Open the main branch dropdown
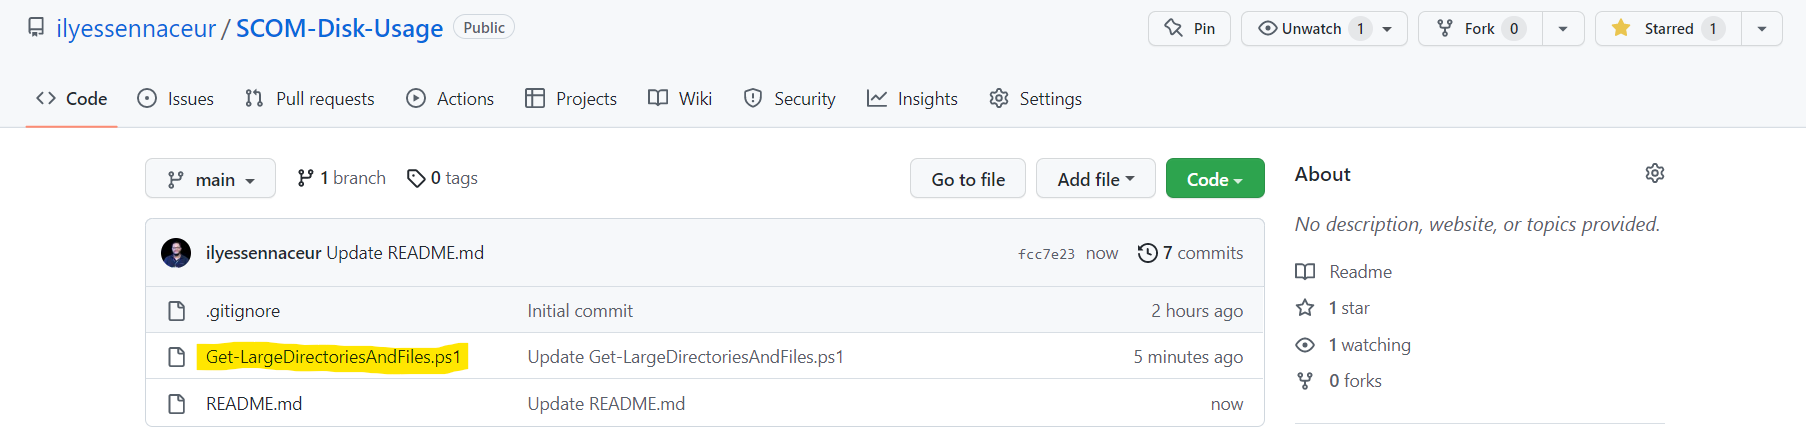 [x=210, y=179]
